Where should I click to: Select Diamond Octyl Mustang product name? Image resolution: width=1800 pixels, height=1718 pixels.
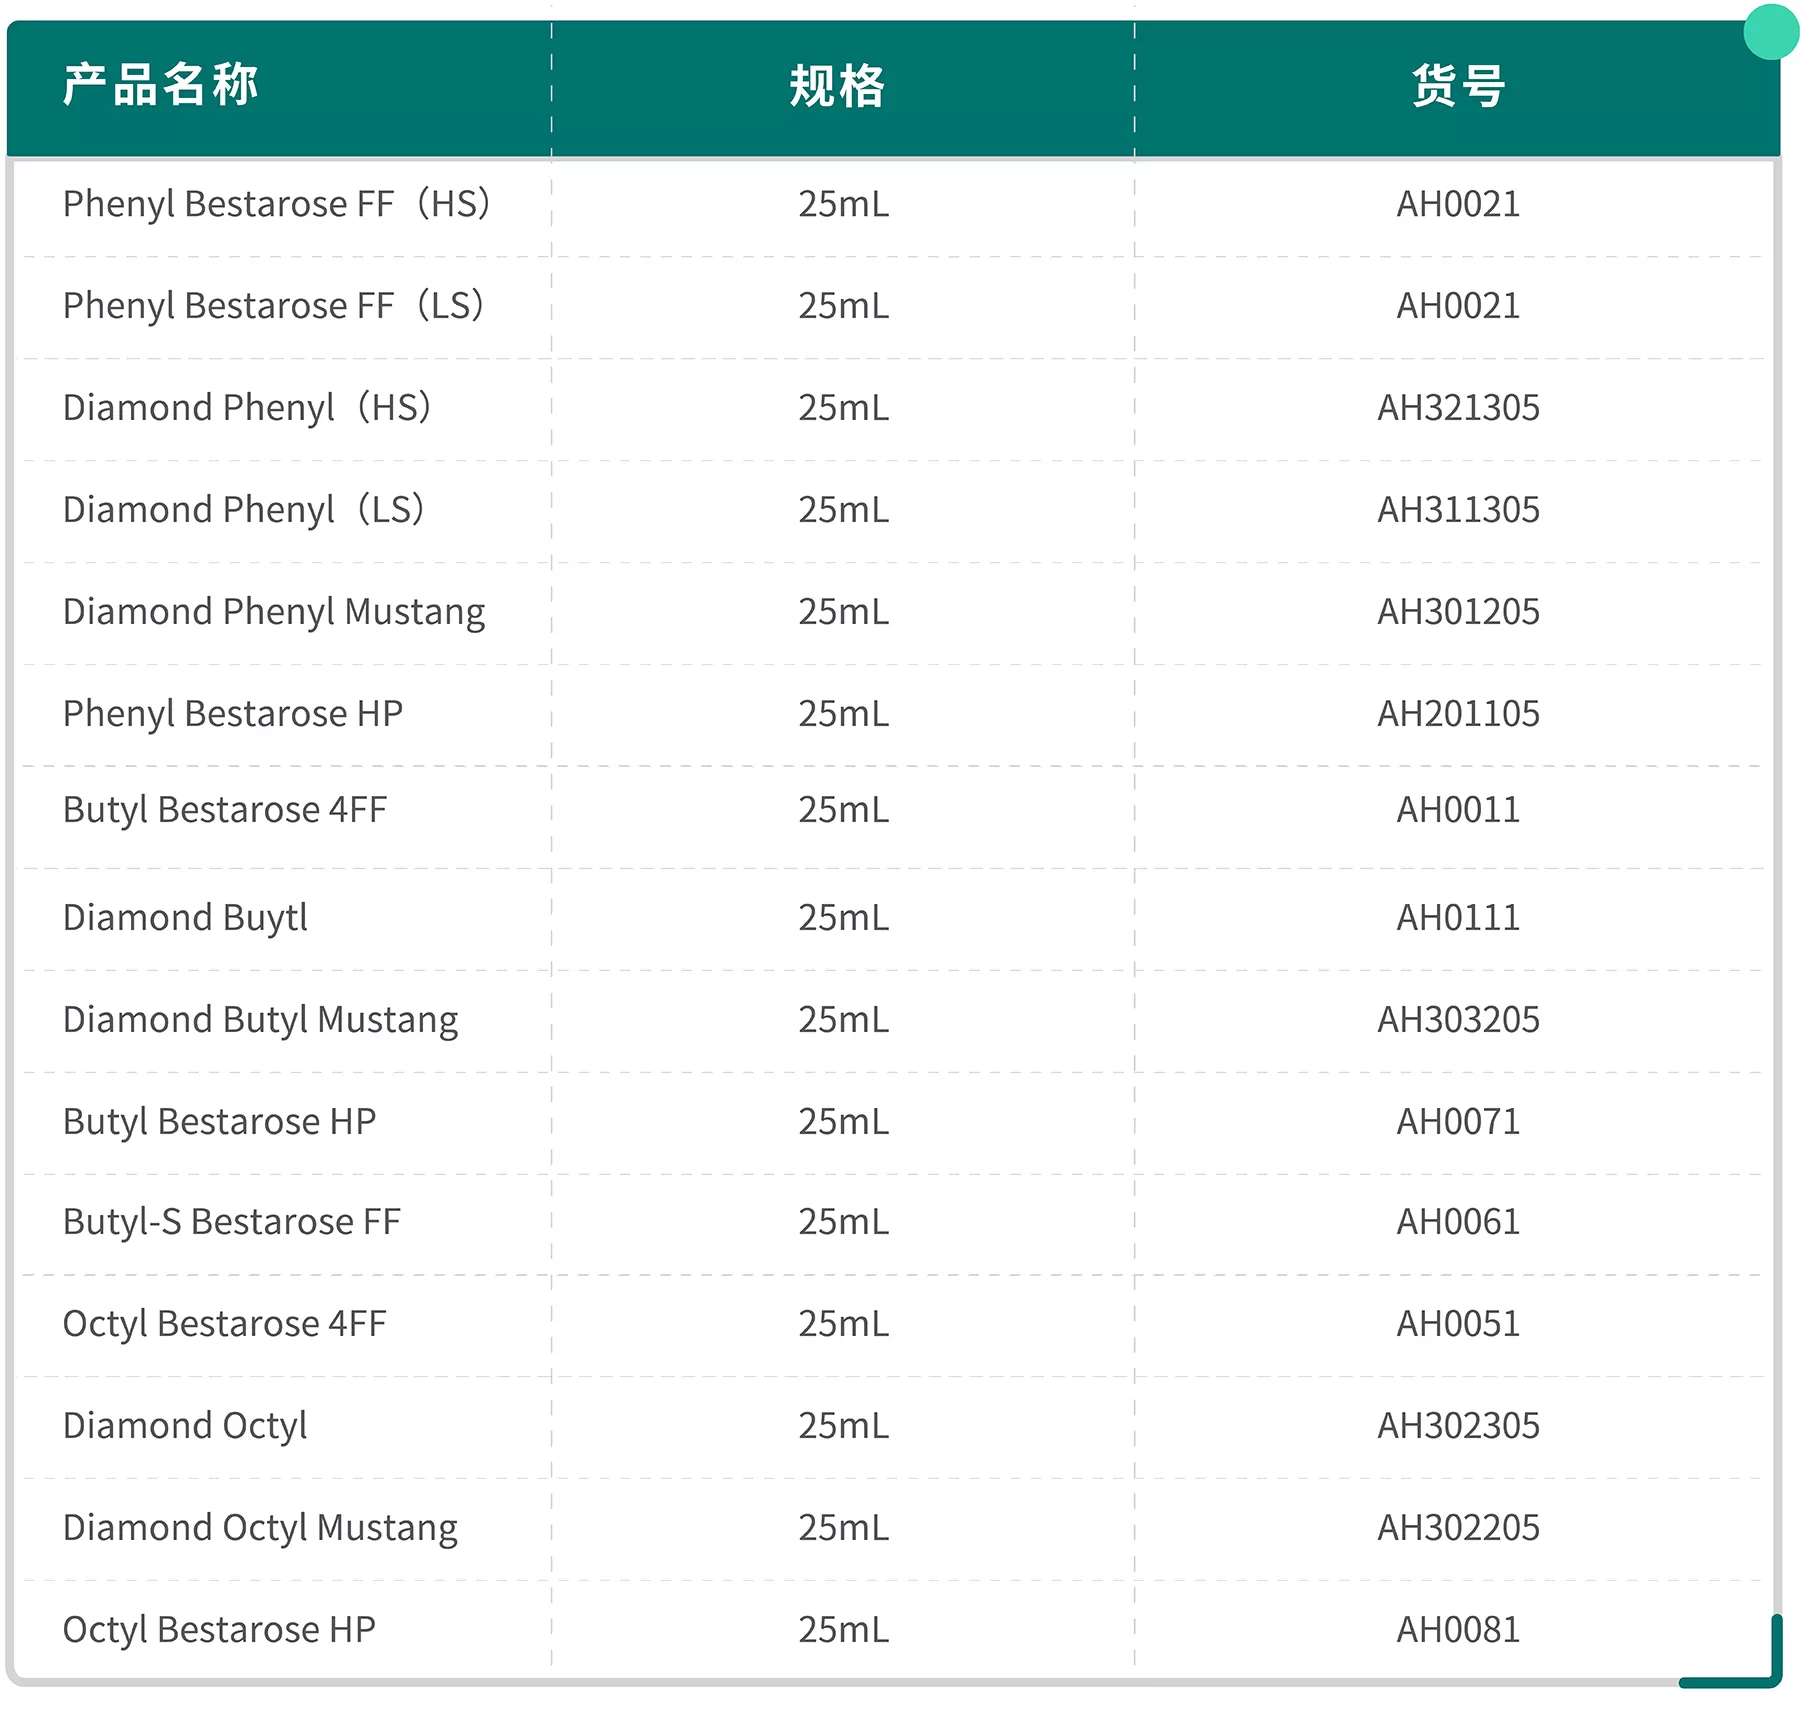(x=260, y=1528)
